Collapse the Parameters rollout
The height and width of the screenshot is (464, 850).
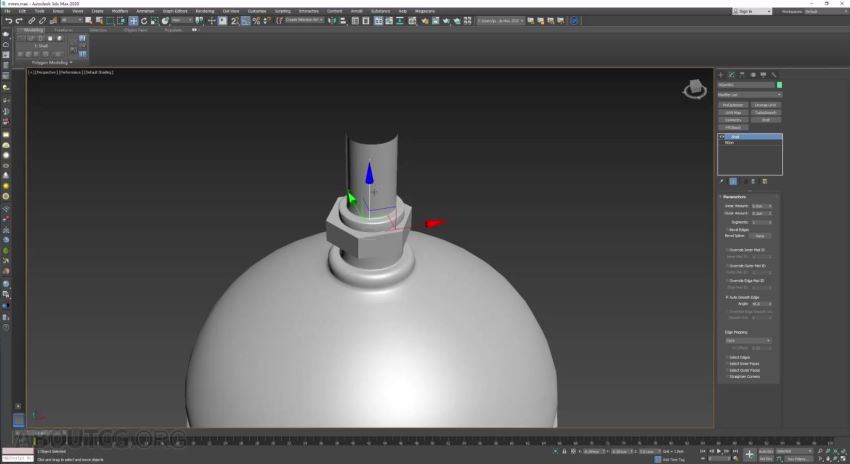734,197
